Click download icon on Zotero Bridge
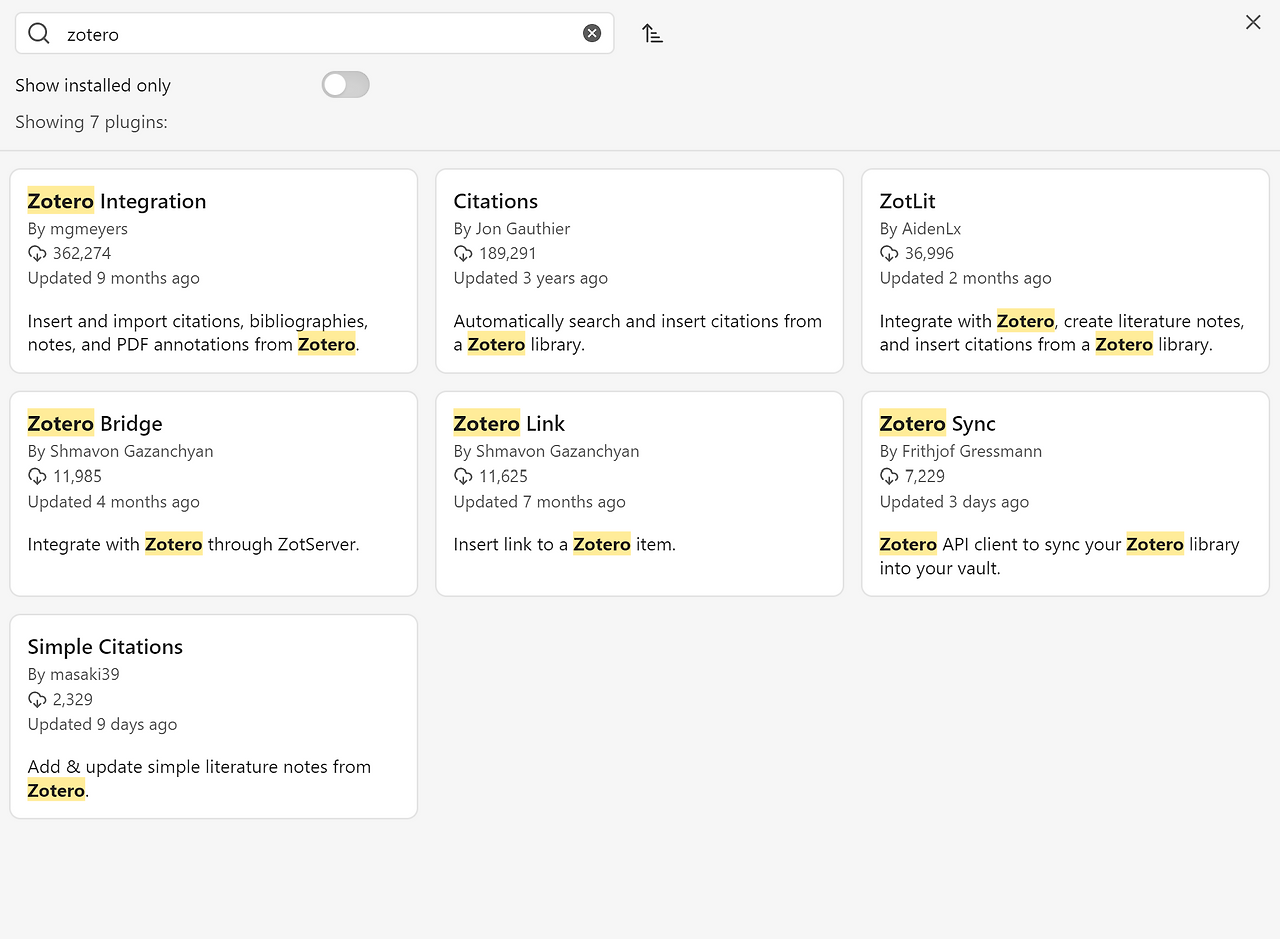1280x939 pixels. pyautogui.click(x=37, y=477)
